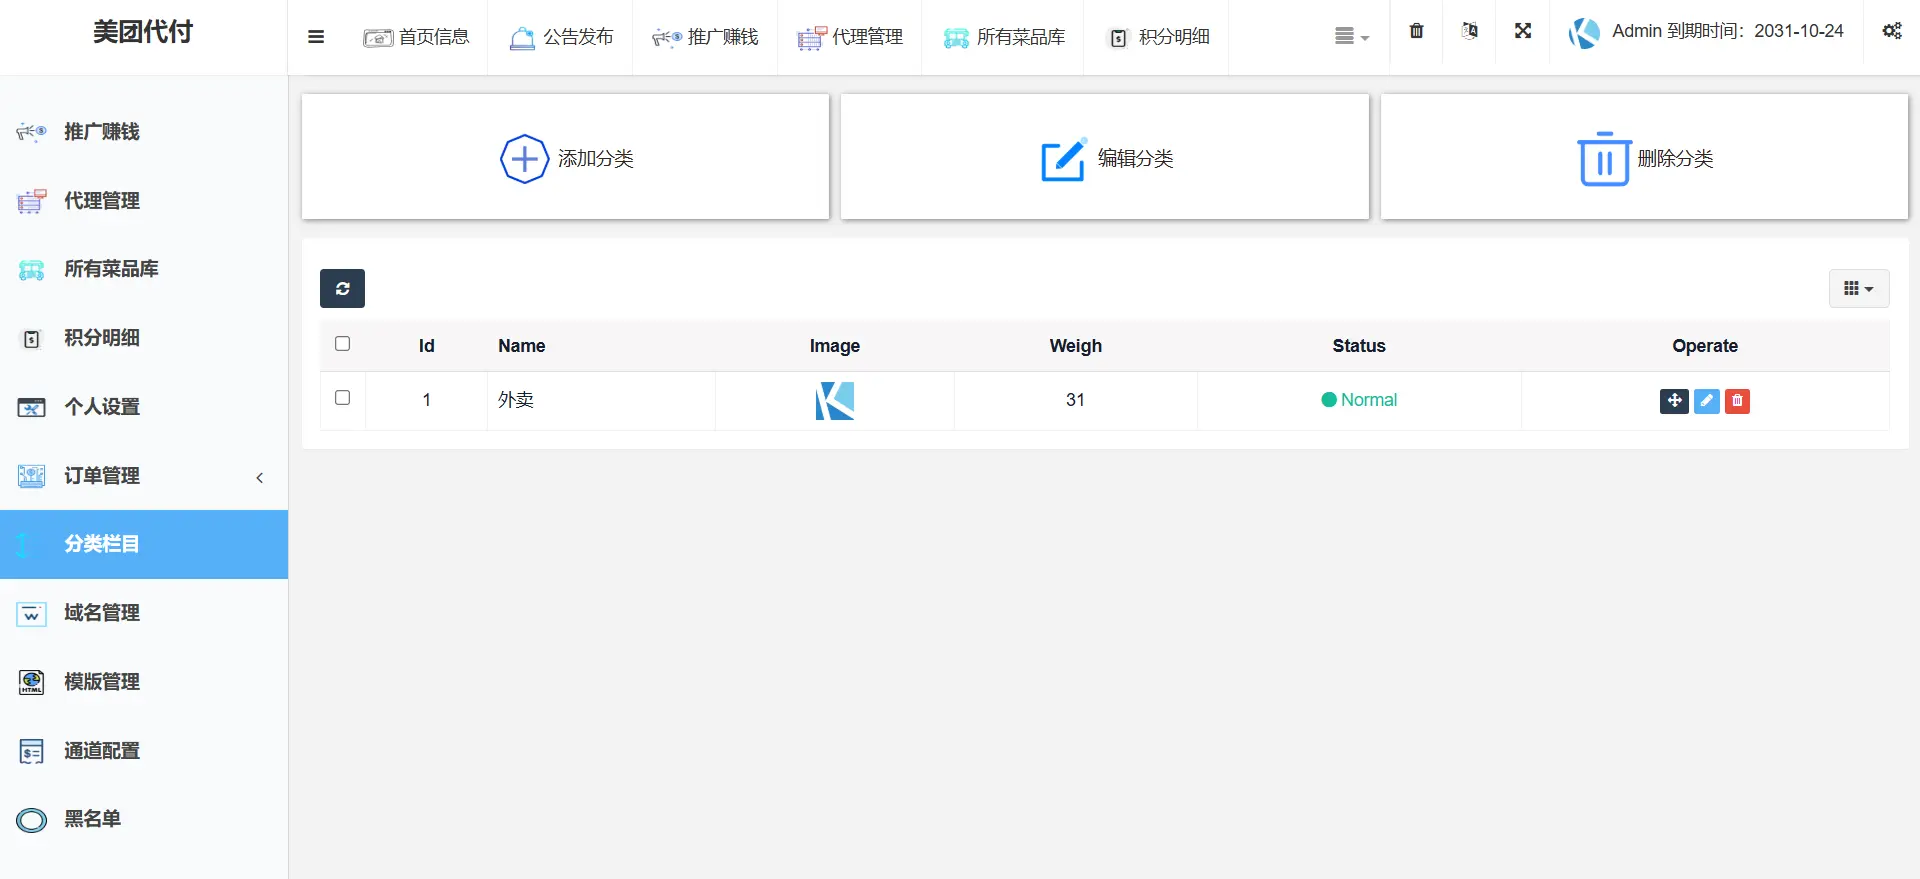Toggle the Normal status of 外卖
Image resolution: width=1920 pixels, height=879 pixels.
1359,400
